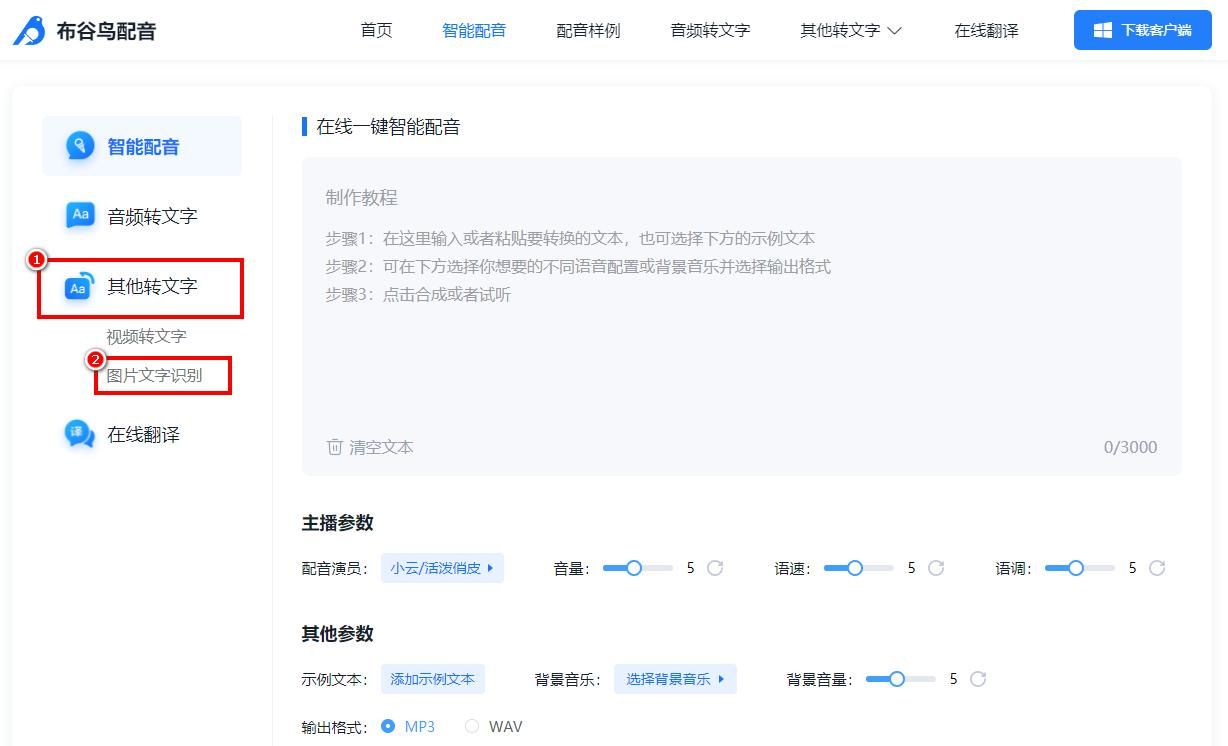
Task: Open 音频转文字 in the top navigation
Action: point(710,30)
